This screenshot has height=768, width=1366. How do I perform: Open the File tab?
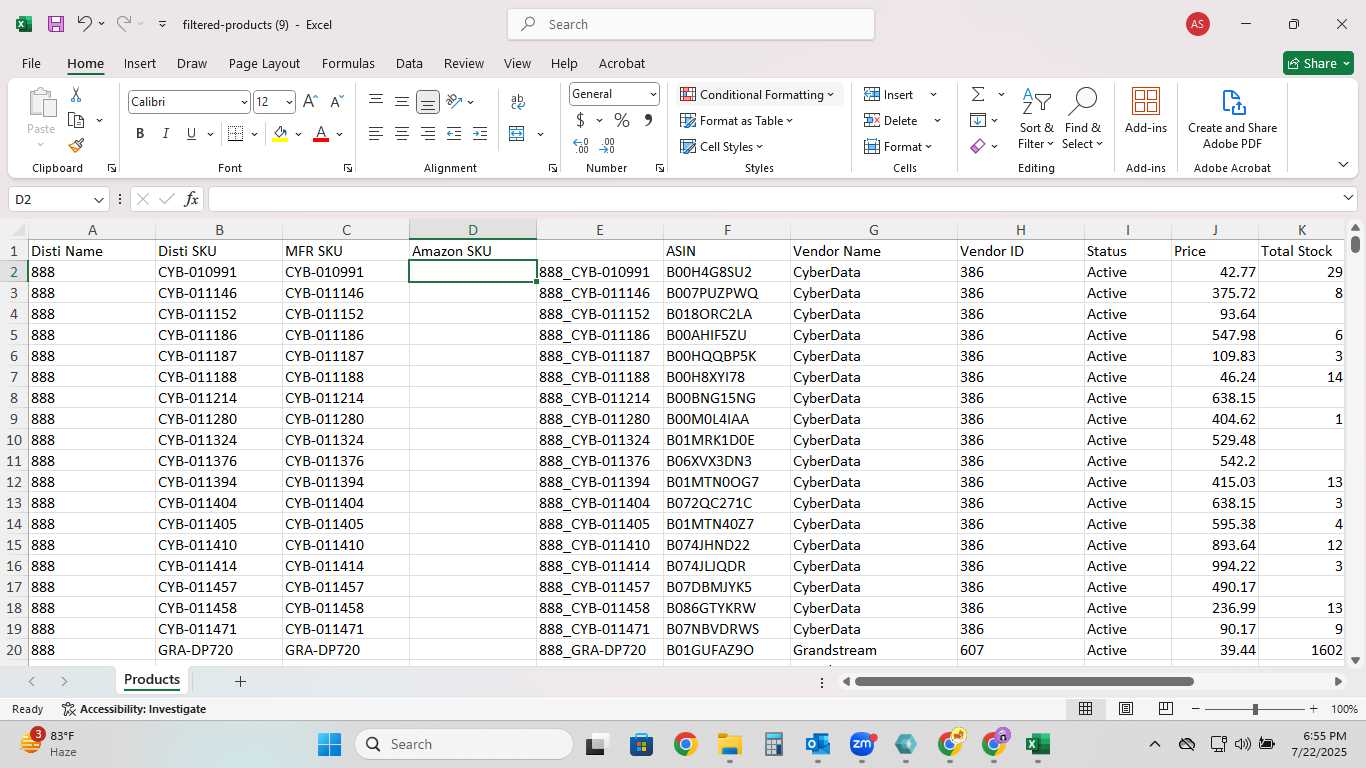(31, 63)
